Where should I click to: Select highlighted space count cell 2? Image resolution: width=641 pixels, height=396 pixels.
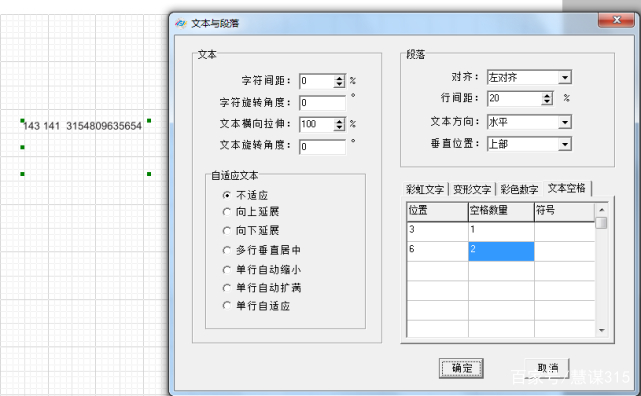point(501,251)
